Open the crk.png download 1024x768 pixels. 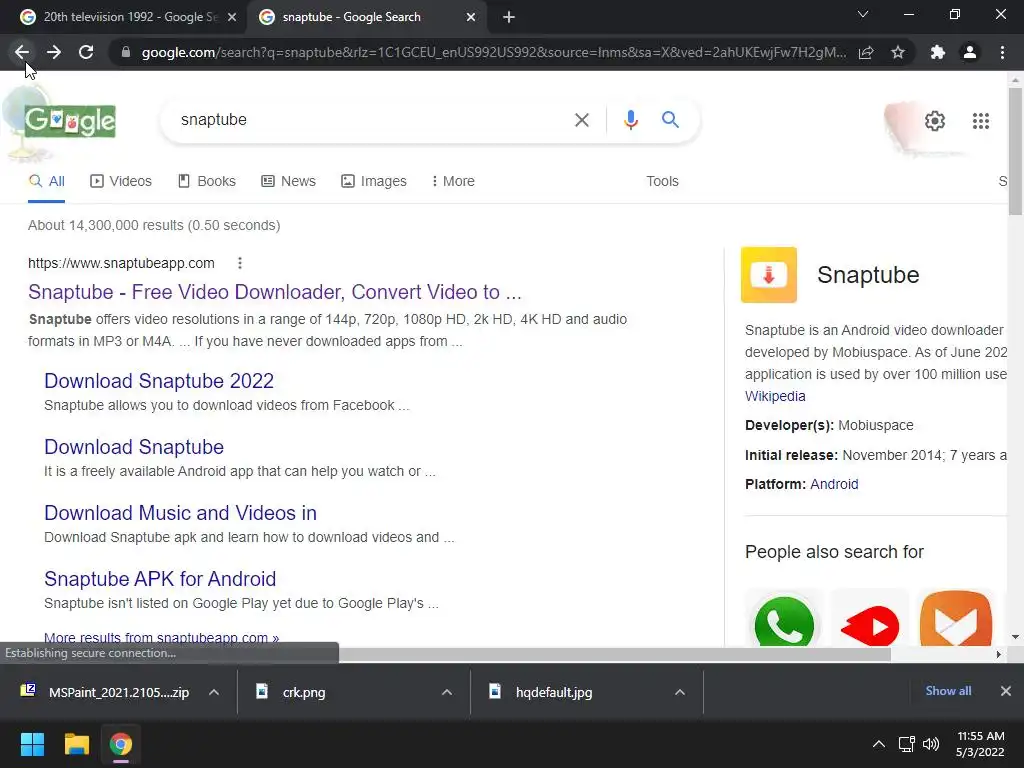coord(290,692)
